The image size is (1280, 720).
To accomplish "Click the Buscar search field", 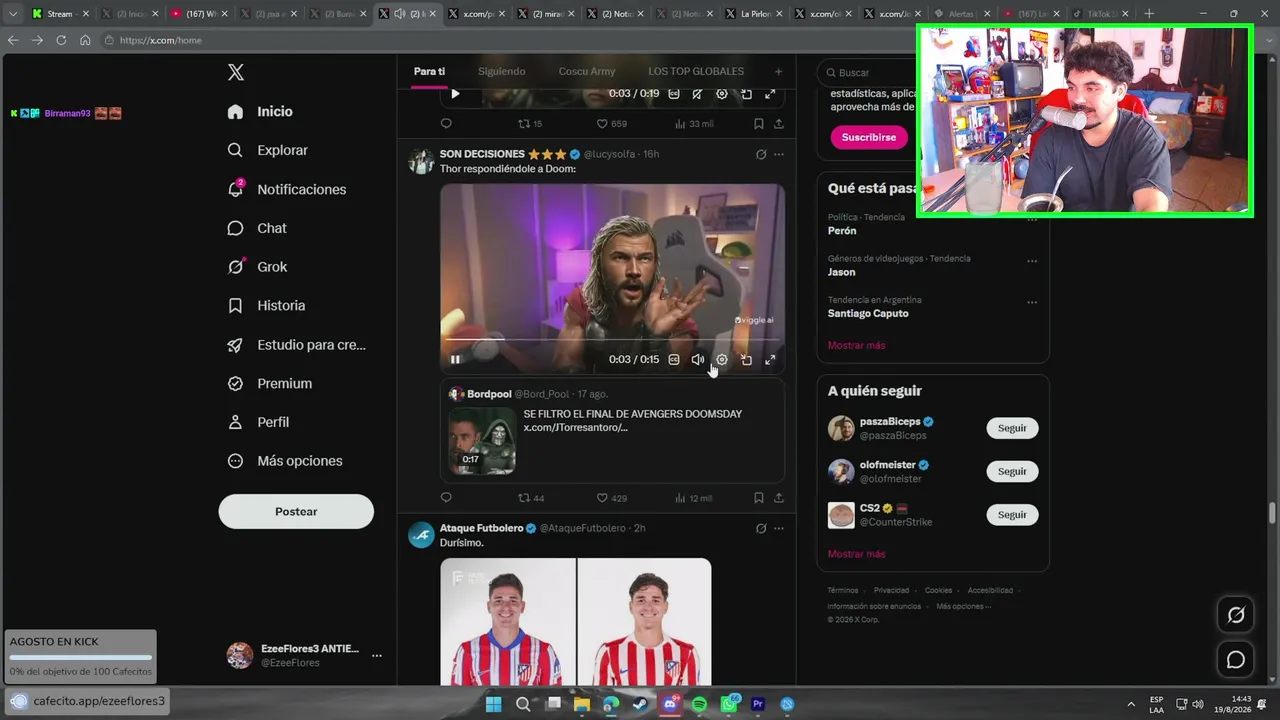I will click(x=868, y=72).
